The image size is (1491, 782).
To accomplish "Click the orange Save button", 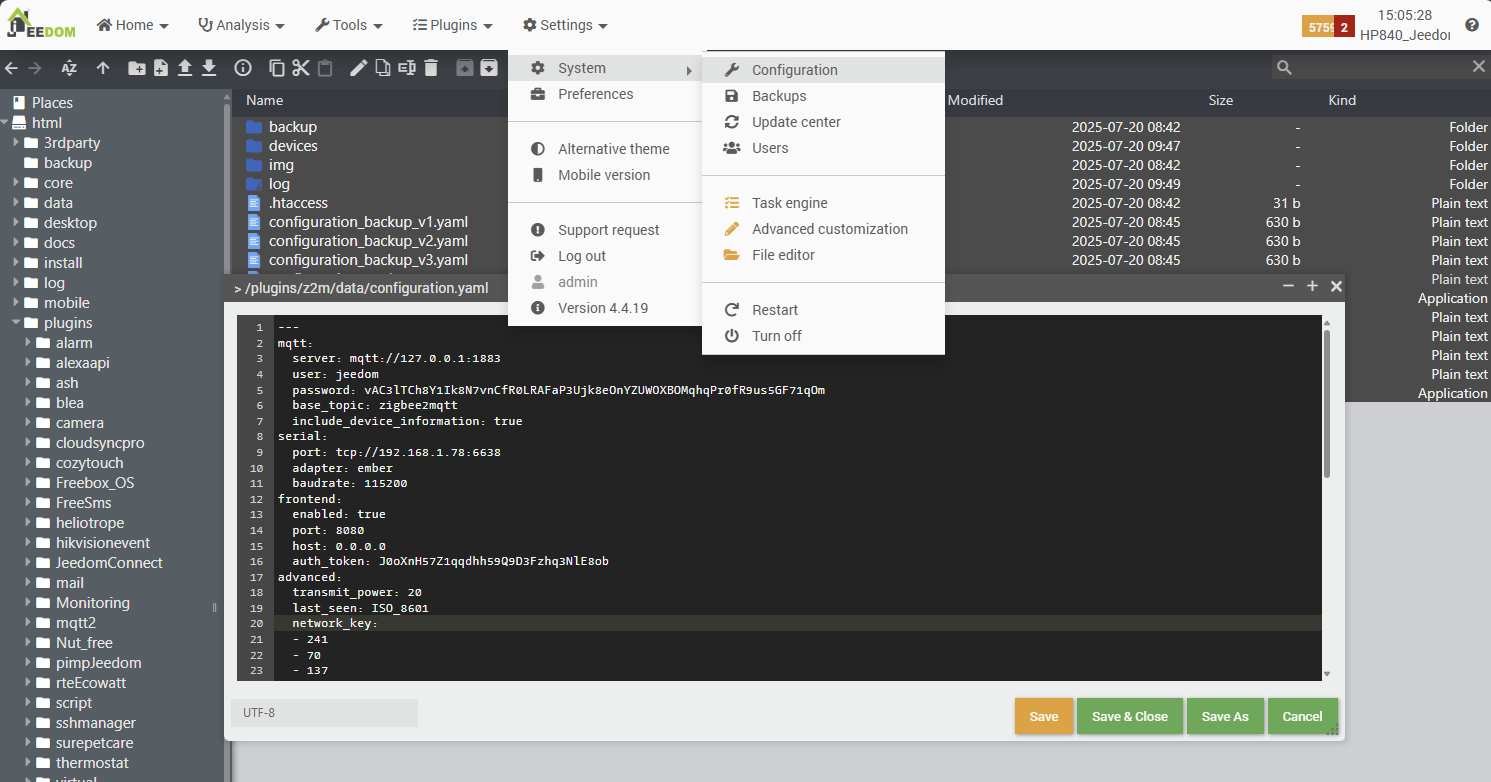I will click(x=1043, y=716).
